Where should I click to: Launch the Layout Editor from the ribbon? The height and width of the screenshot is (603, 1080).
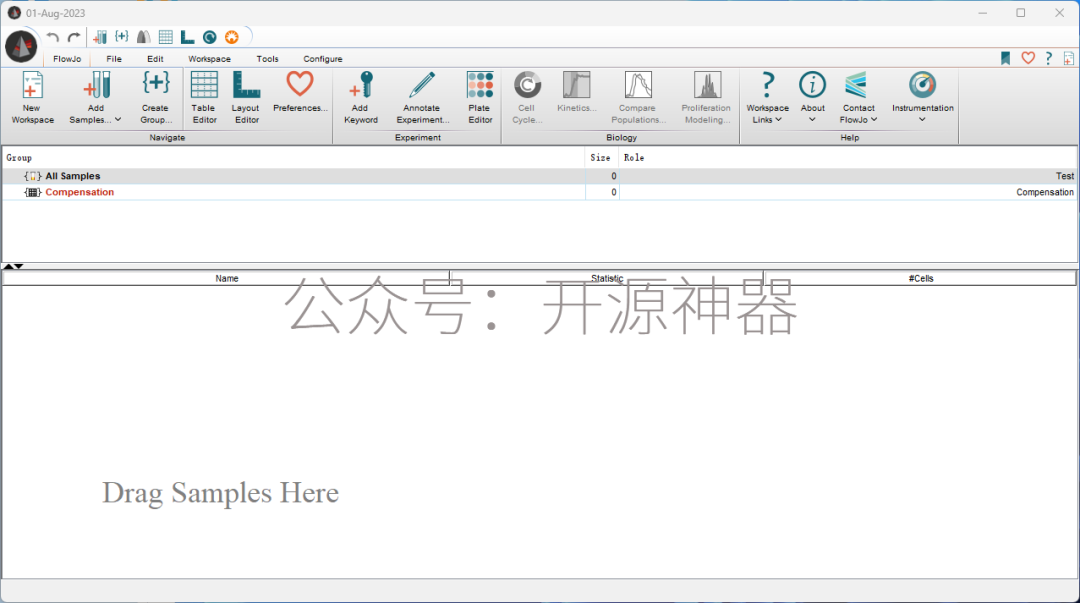246,98
